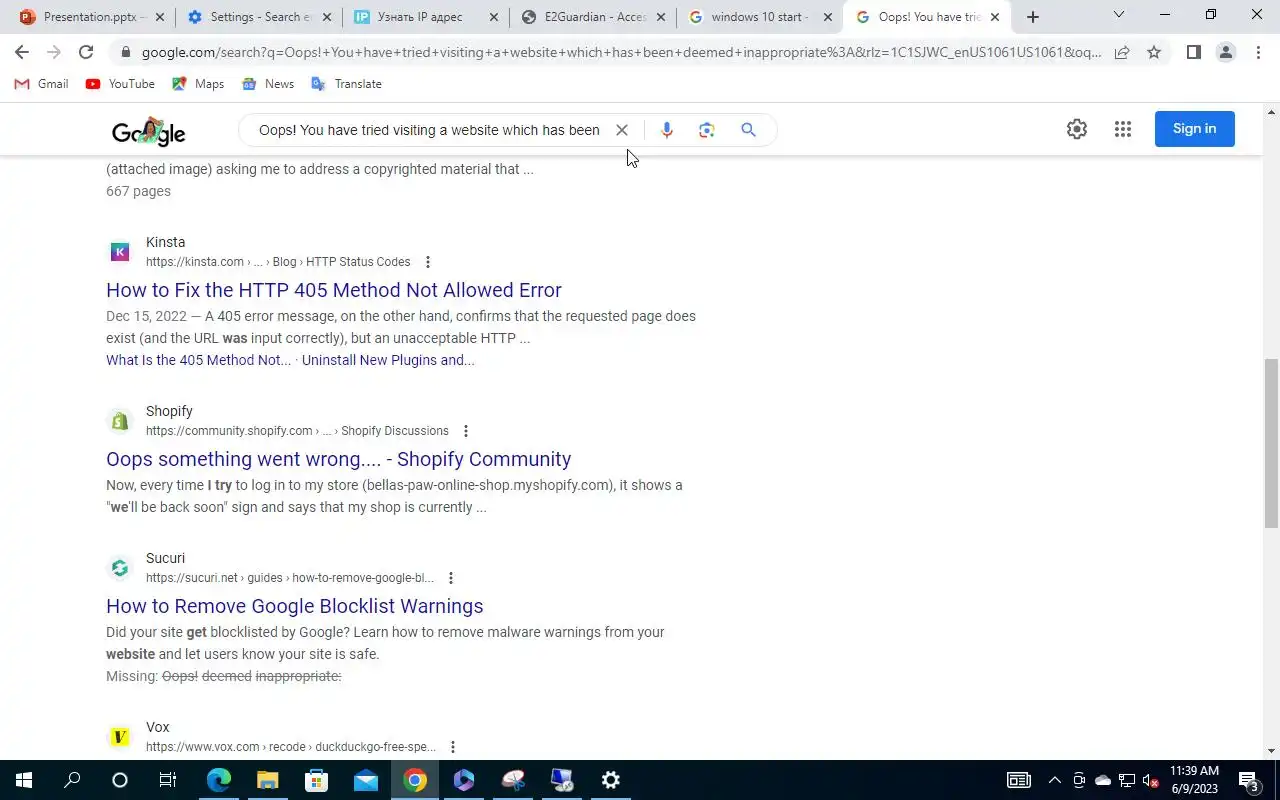1280x800 pixels.
Task: Open Microsoft Edge from the taskbar
Action: (218, 780)
